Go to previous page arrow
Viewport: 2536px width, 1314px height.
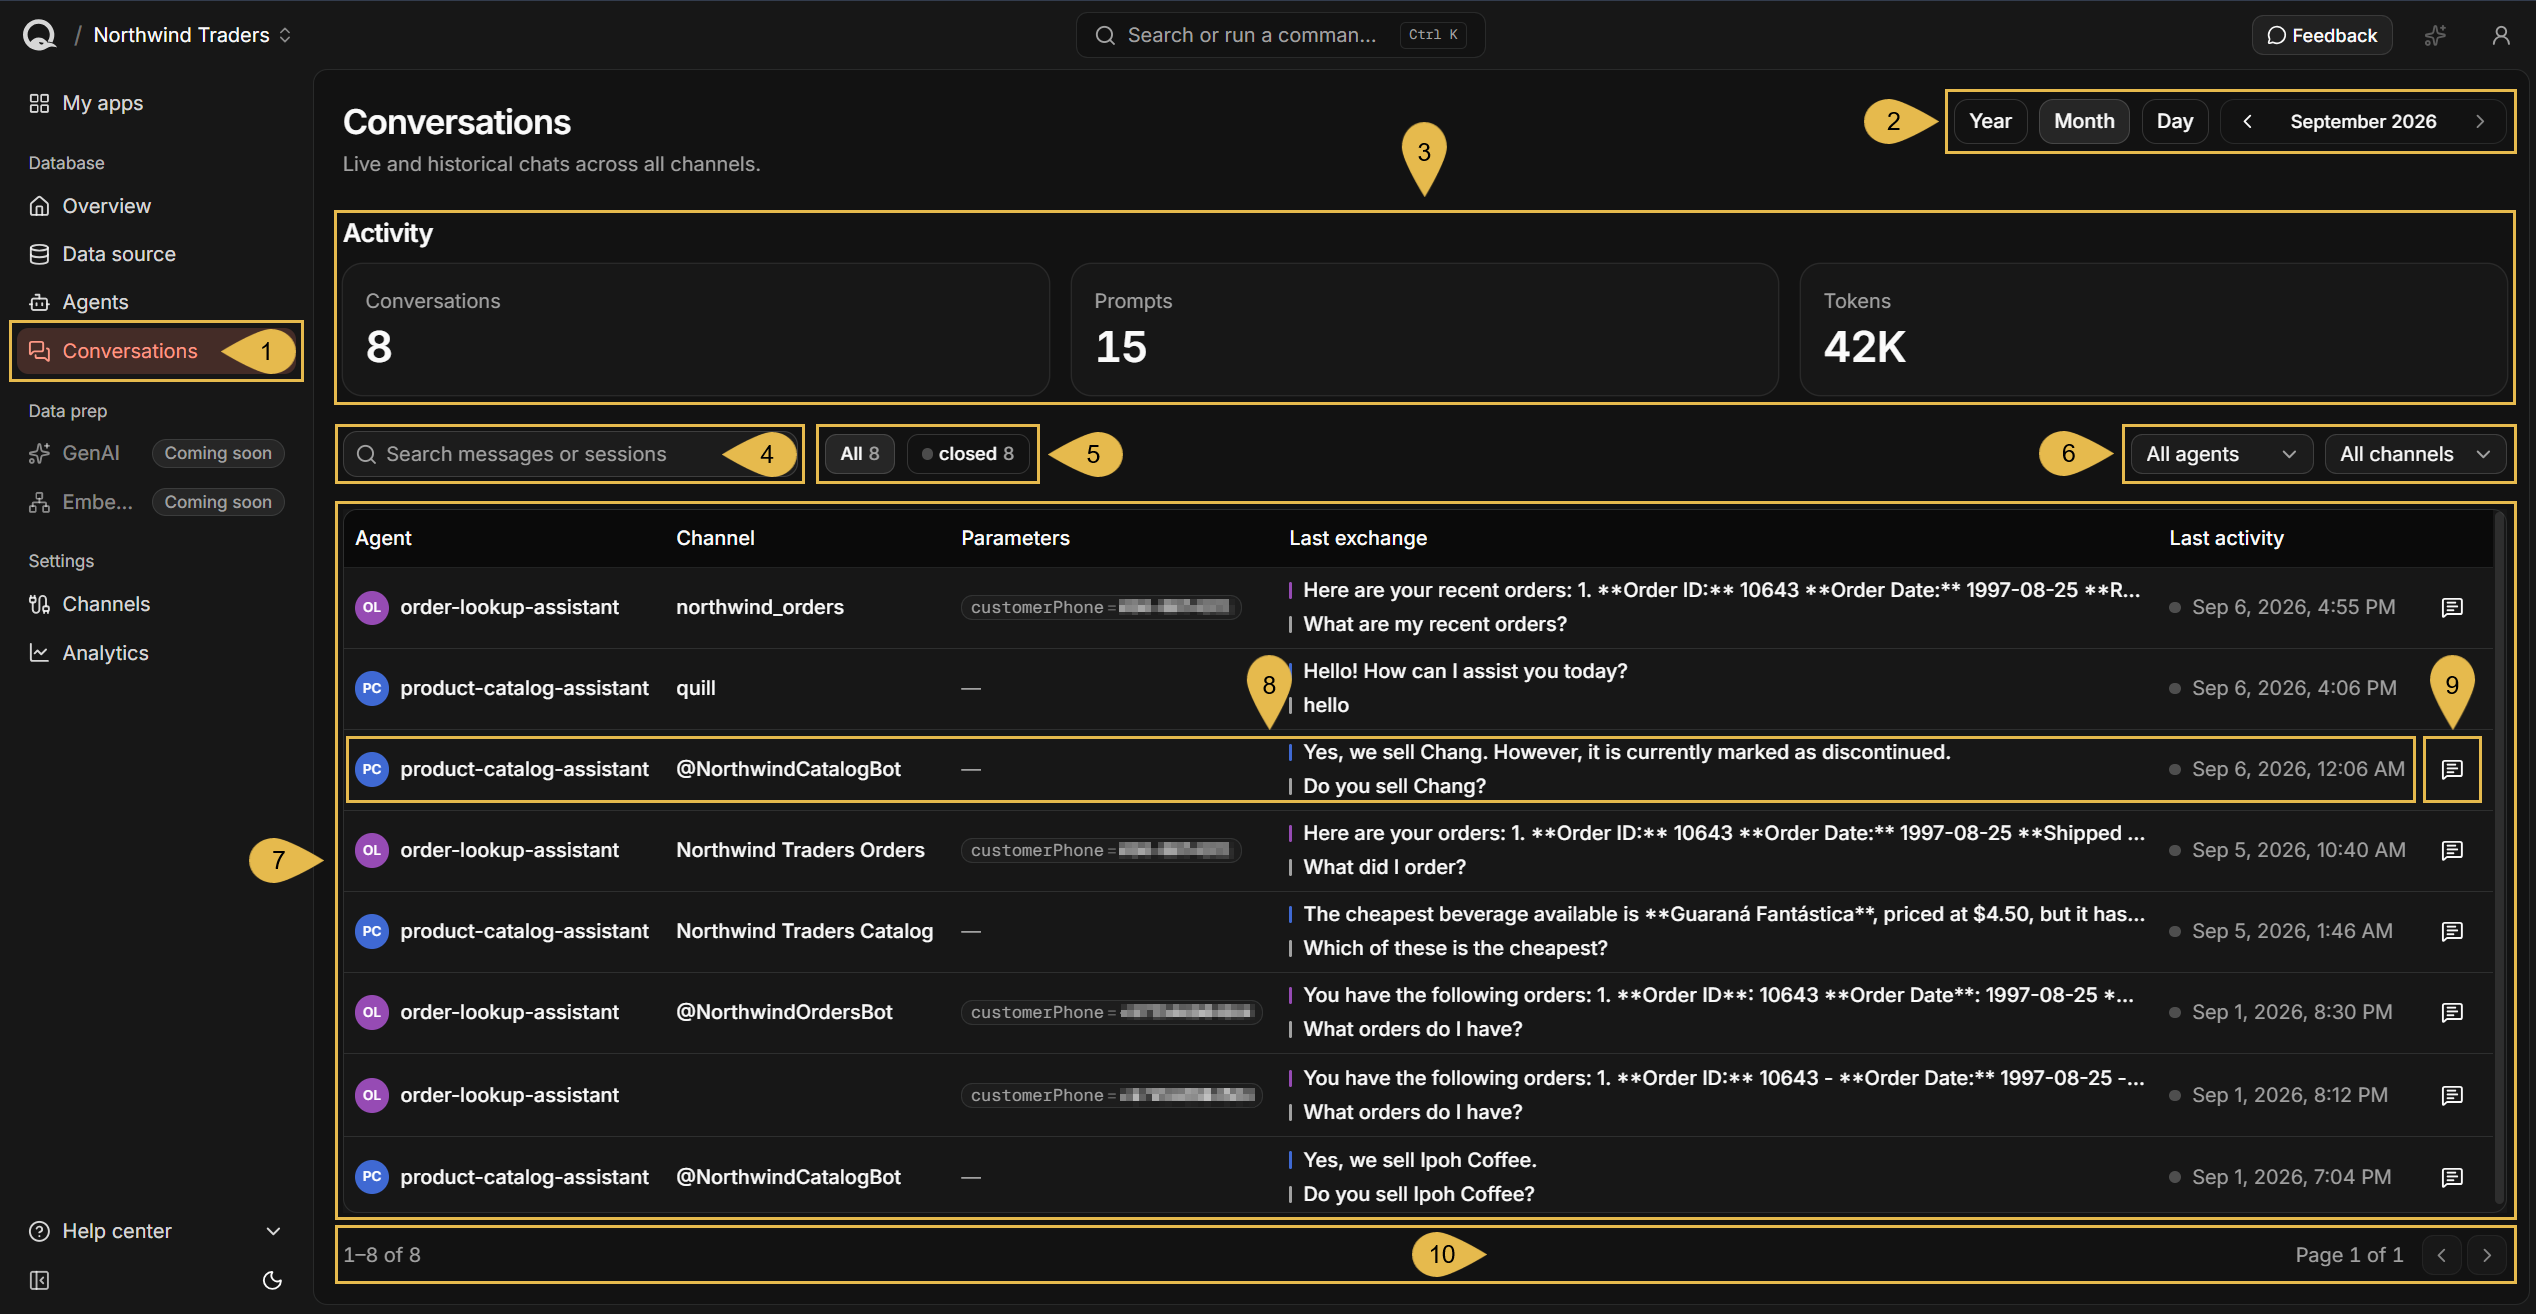2441,1254
